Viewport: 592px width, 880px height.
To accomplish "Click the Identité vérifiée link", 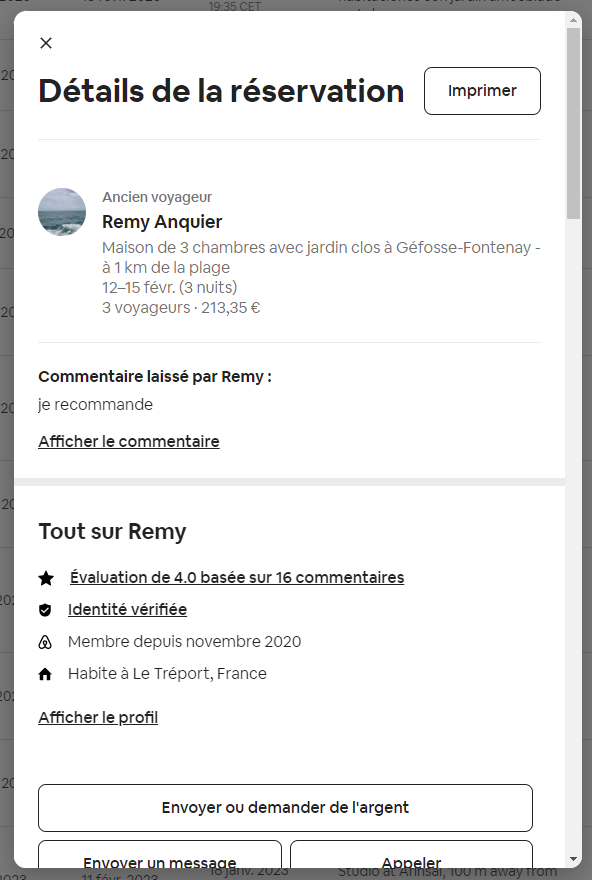I will 127,609.
